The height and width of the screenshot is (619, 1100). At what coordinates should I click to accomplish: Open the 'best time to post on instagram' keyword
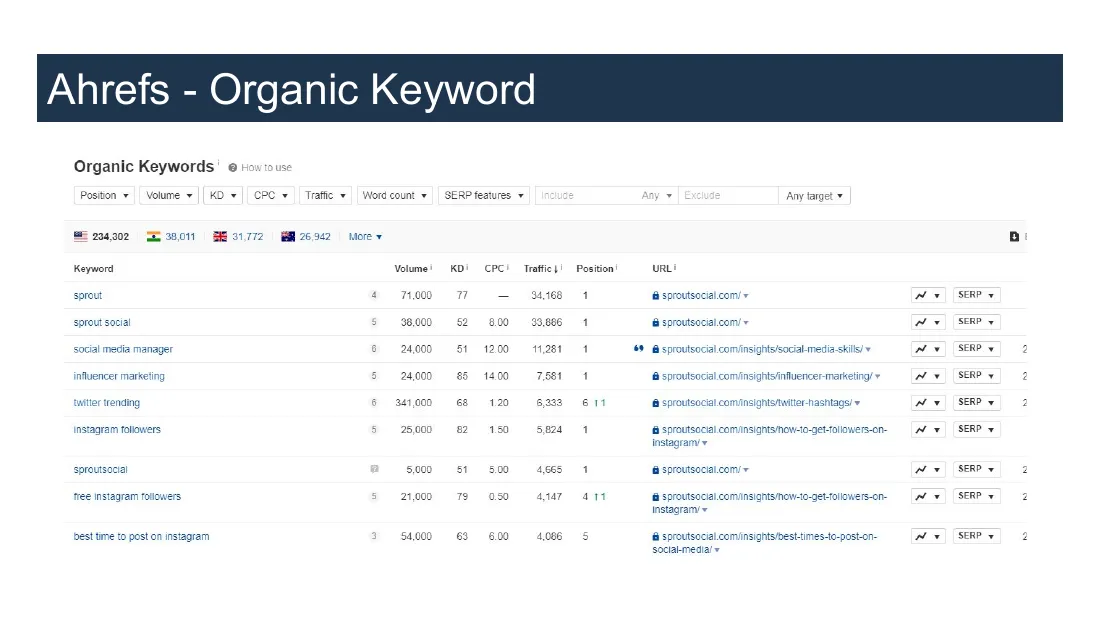(141, 537)
